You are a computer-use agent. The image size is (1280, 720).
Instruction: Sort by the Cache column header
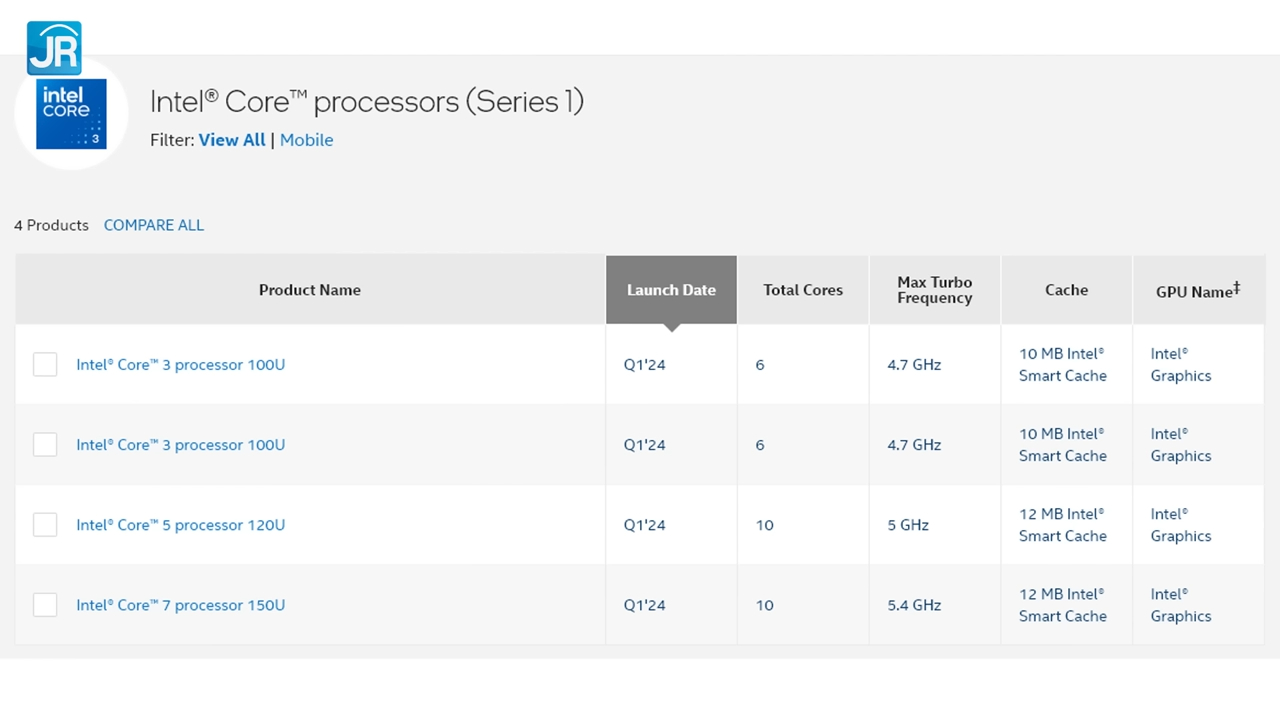tap(1066, 290)
